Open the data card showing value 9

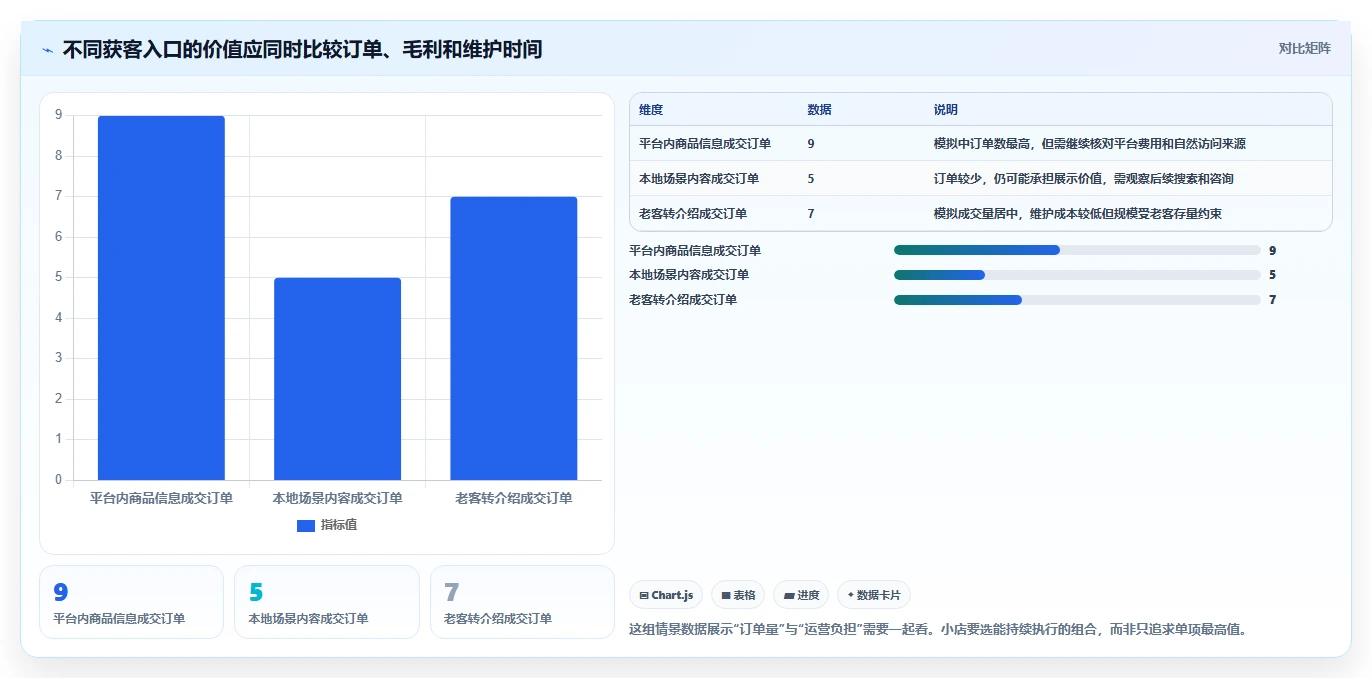131,602
